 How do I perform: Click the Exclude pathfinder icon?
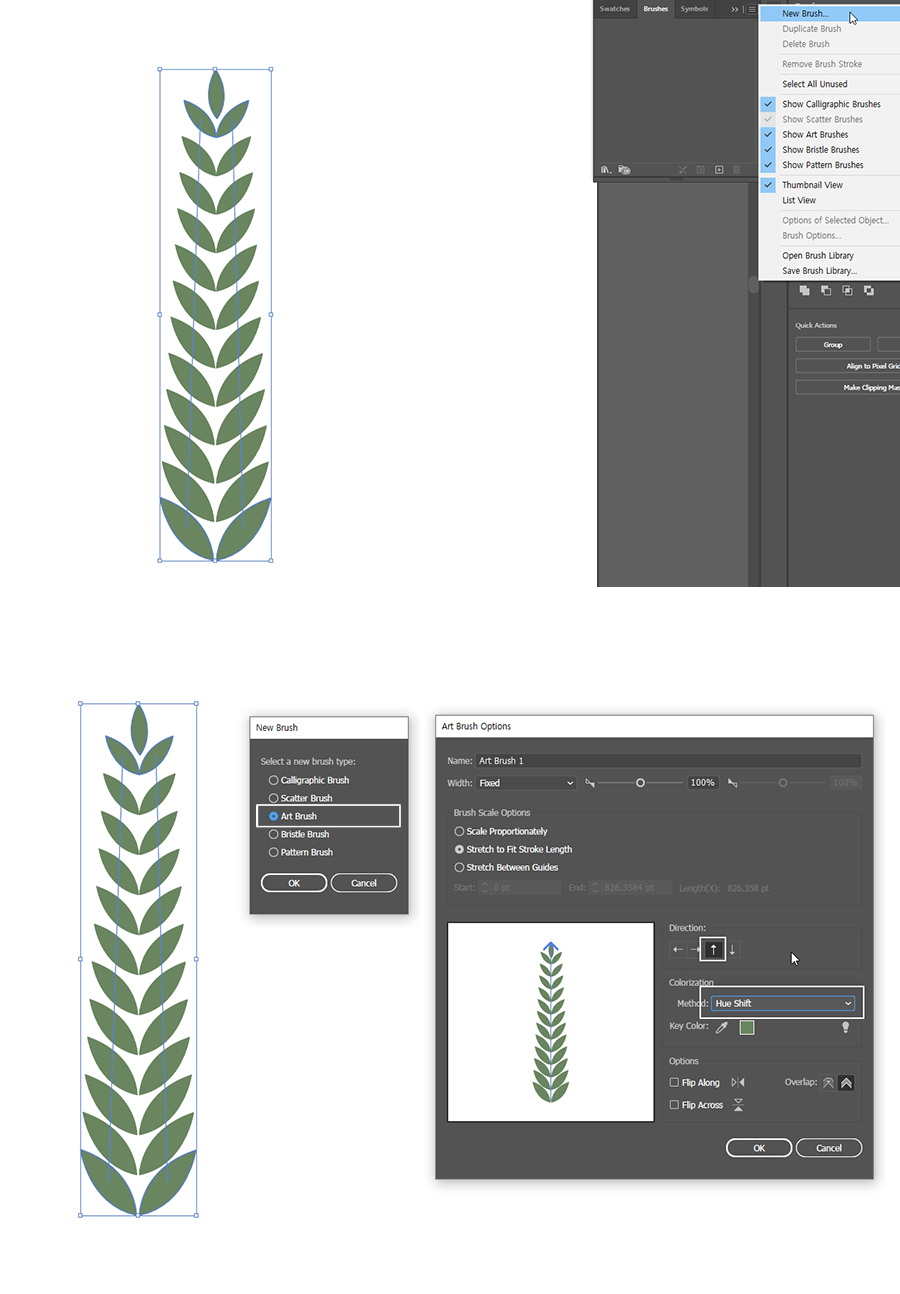click(869, 290)
